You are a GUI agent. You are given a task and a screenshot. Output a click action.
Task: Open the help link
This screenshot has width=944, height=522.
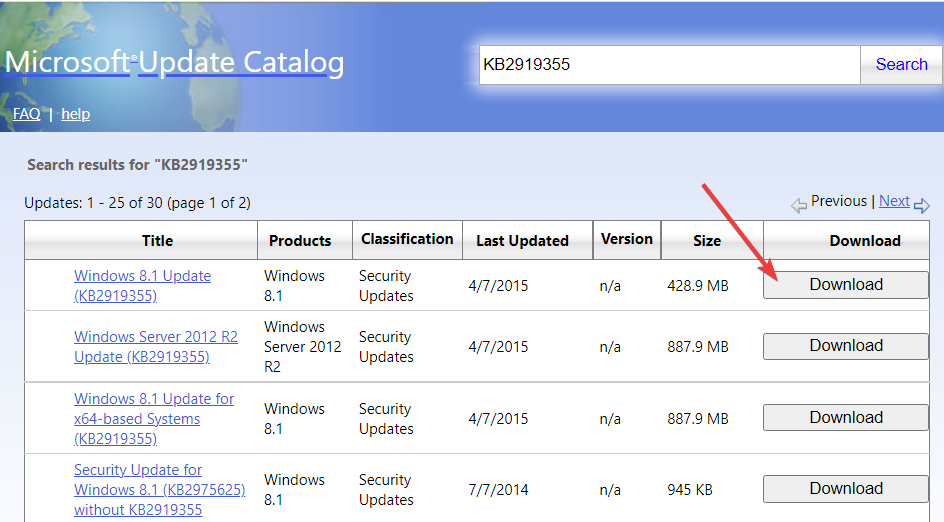[x=76, y=114]
